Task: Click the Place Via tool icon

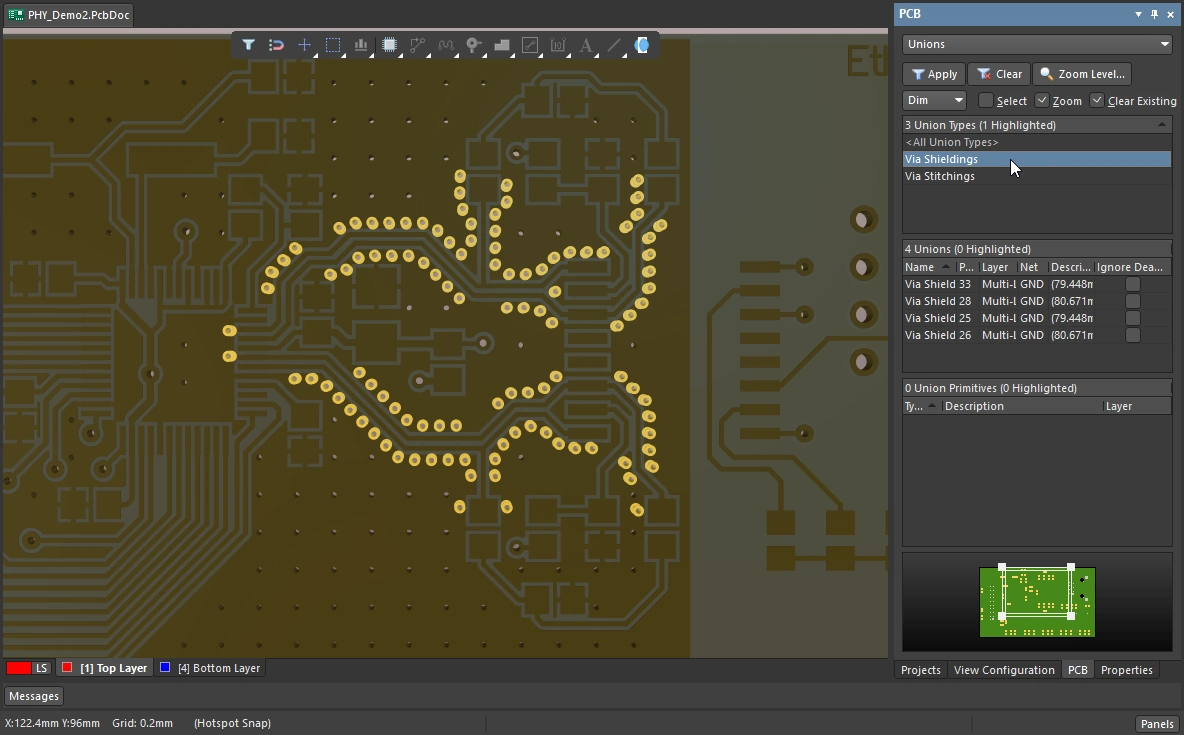Action: click(x=474, y=45)
